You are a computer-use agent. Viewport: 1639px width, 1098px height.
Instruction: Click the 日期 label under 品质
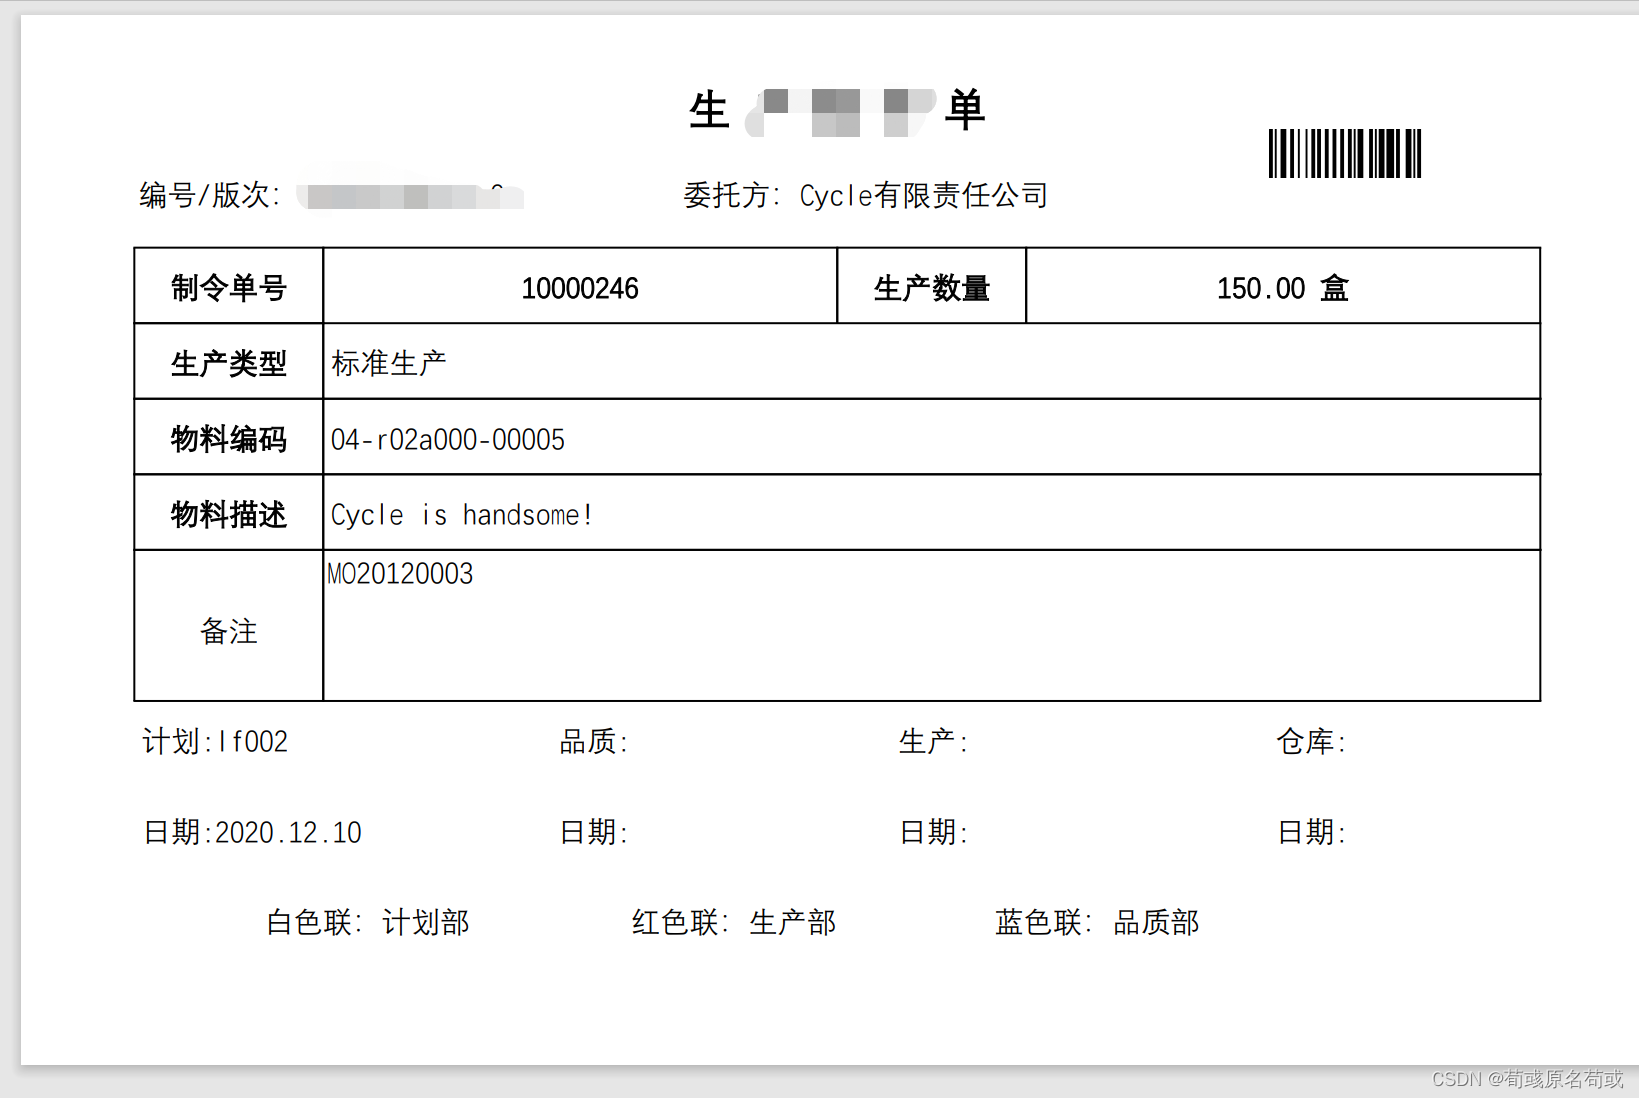593,832
